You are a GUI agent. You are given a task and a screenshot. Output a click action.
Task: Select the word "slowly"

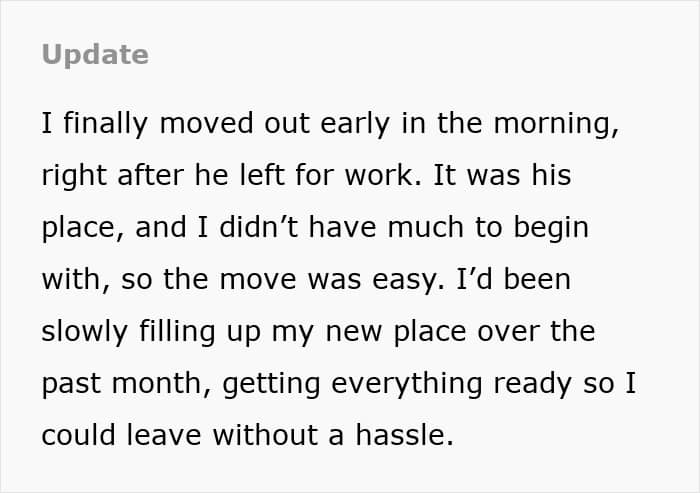84,332
